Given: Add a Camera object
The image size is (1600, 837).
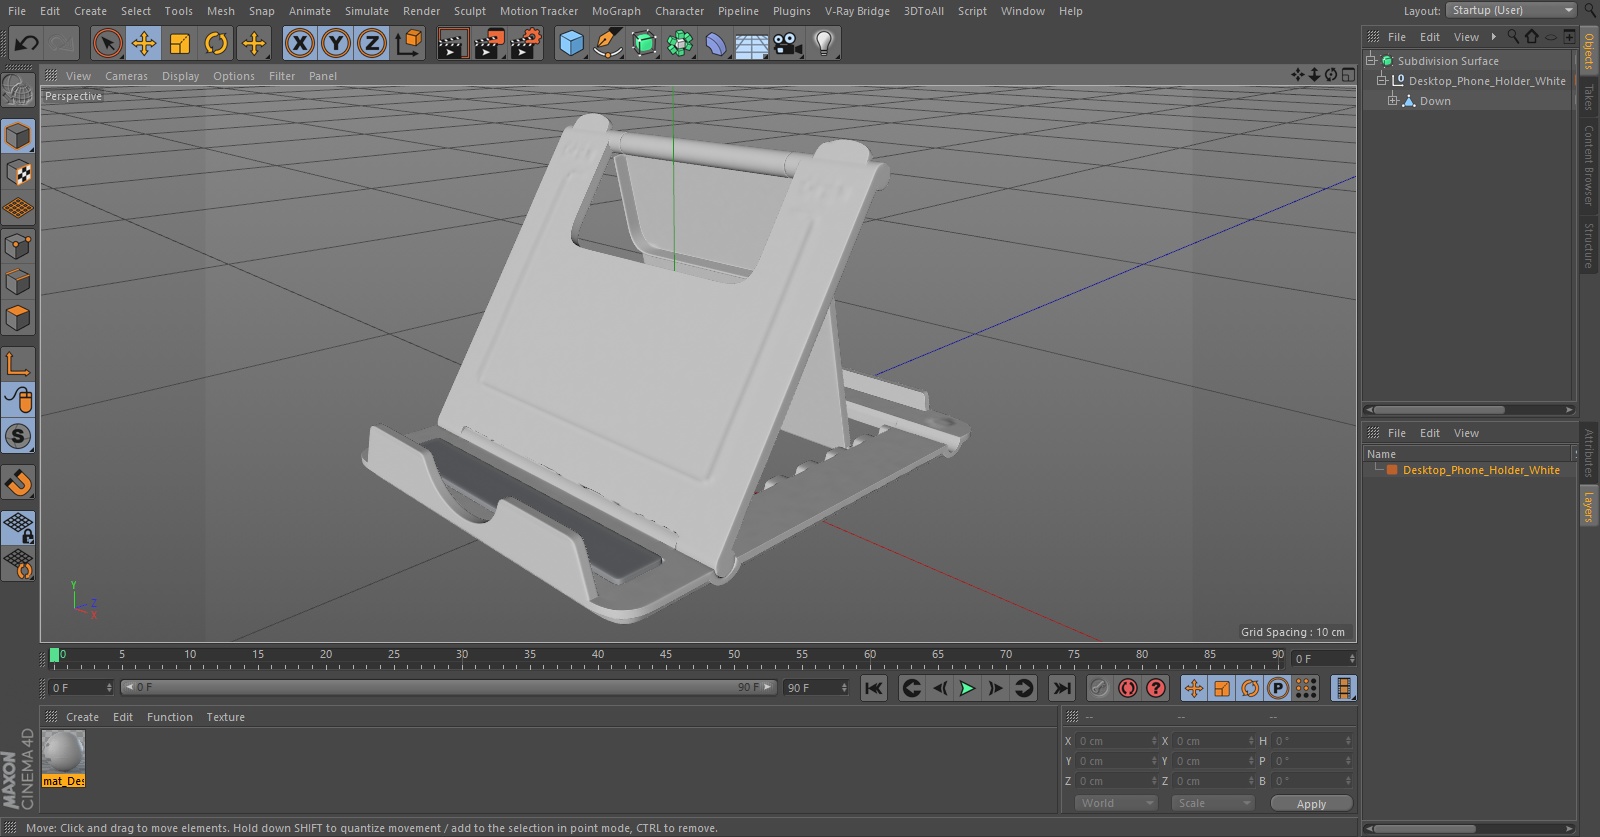Looking at the screenshot, I should click(x=788, y=43).
